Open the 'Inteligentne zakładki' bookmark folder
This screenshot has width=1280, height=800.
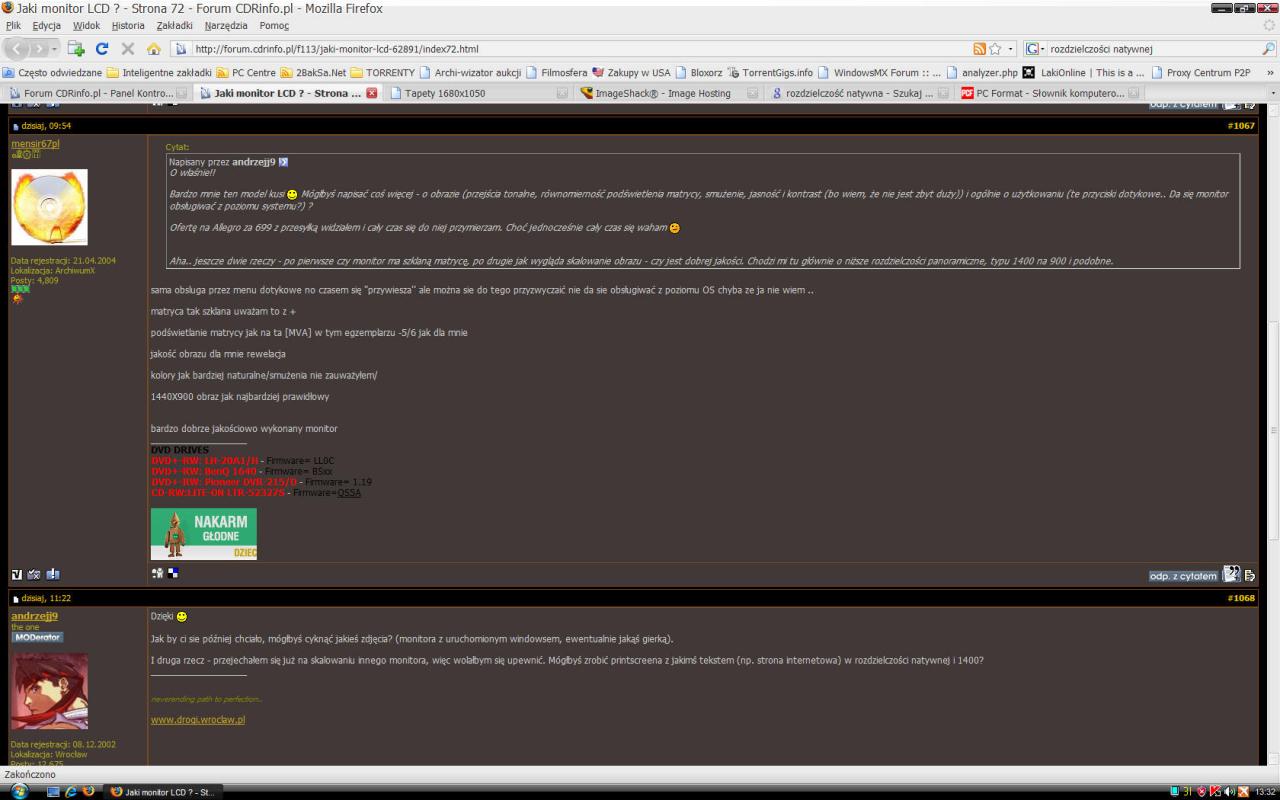[159, 73]
